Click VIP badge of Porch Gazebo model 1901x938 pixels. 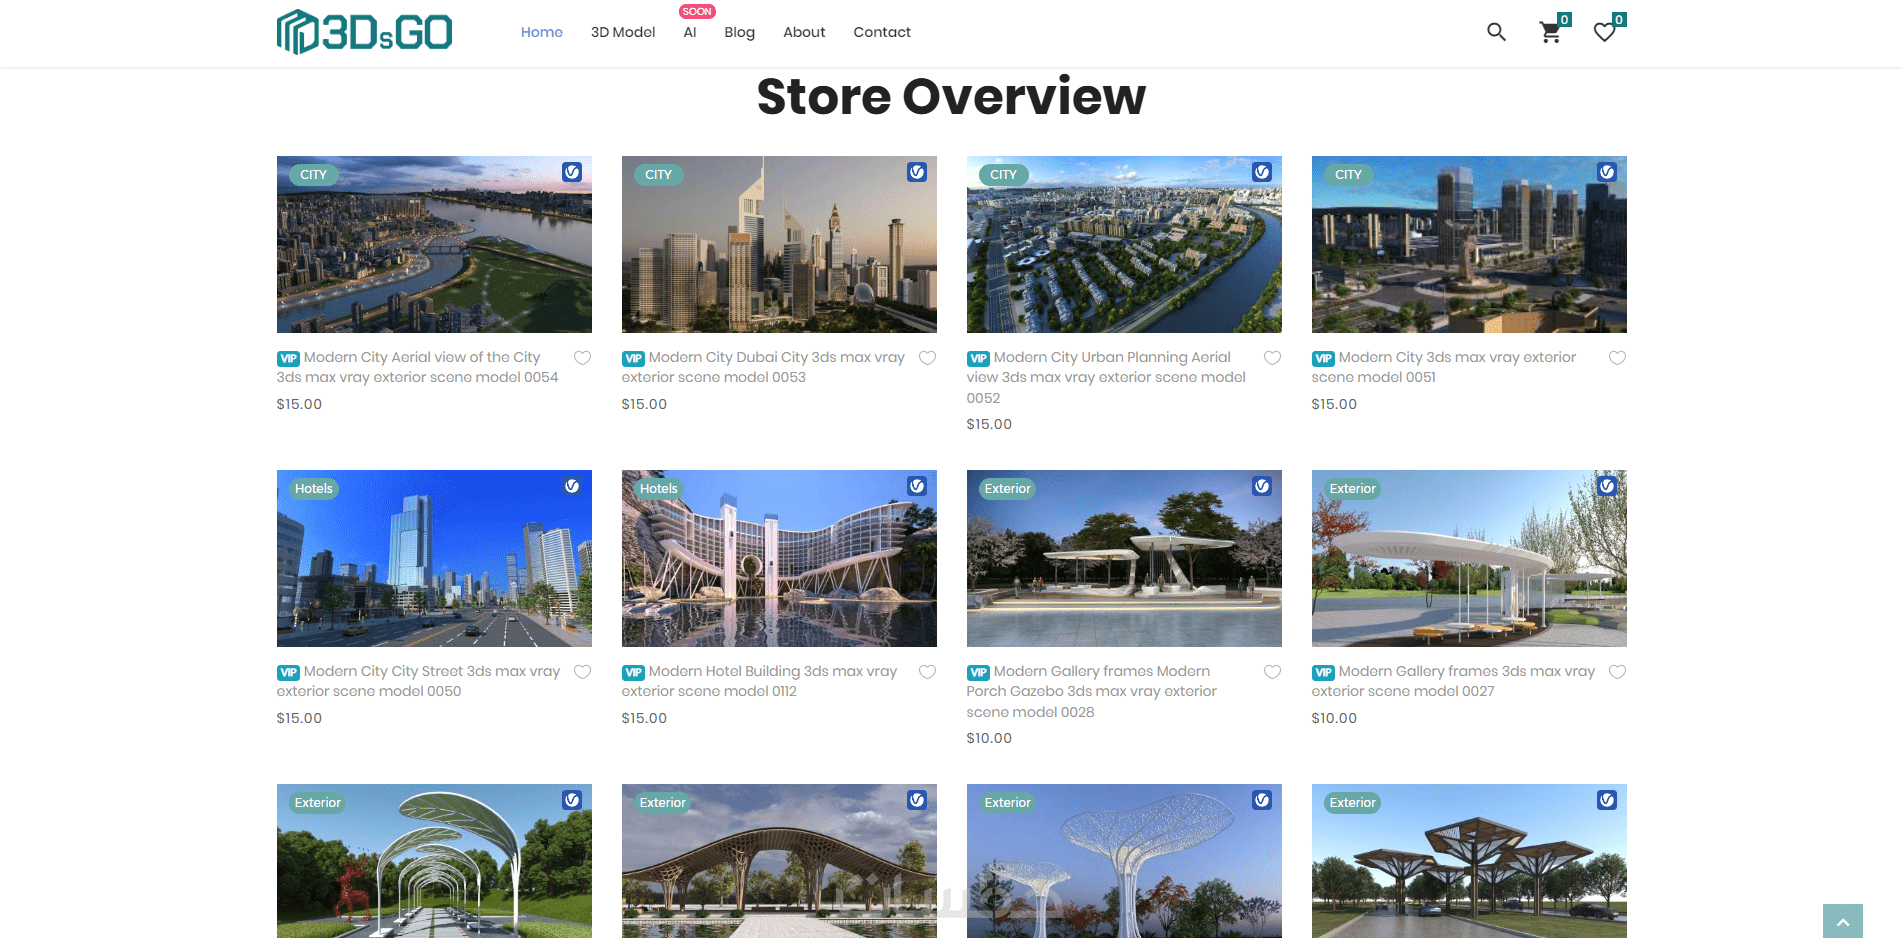point(978,673)
